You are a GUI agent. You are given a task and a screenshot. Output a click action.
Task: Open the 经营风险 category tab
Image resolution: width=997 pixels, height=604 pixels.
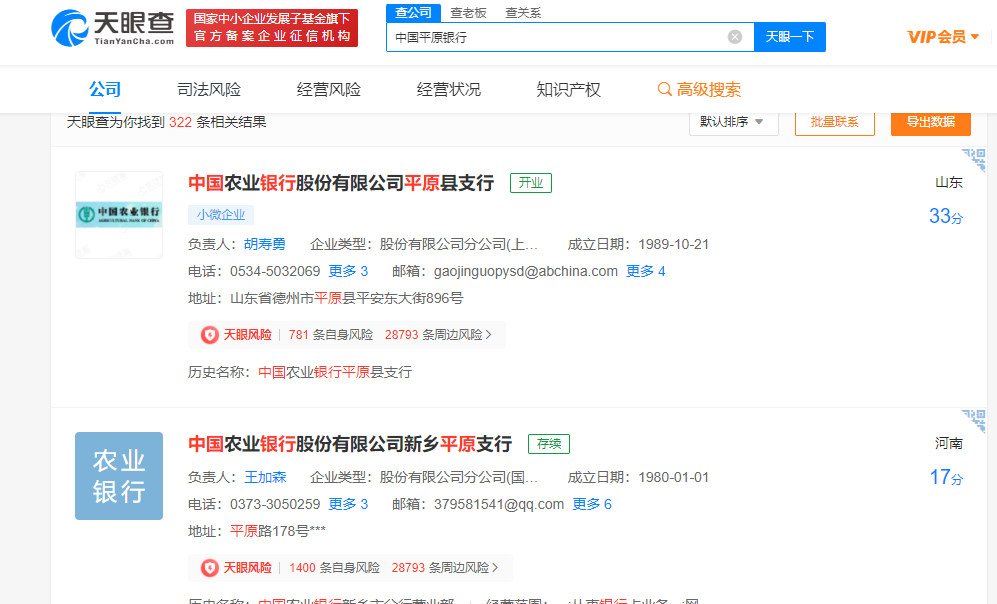point(329,90)
